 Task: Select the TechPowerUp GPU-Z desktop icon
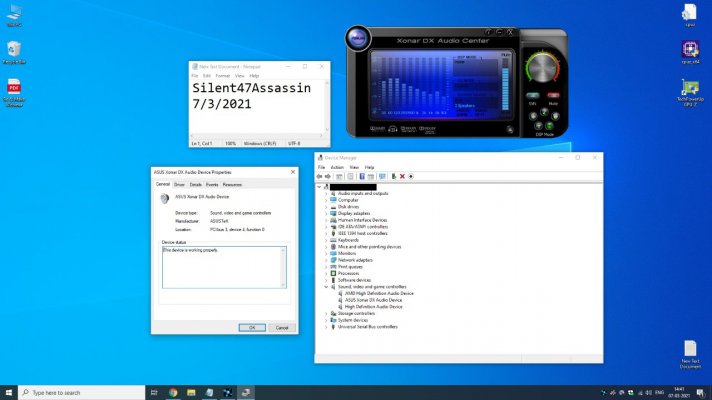pos(690,93)
